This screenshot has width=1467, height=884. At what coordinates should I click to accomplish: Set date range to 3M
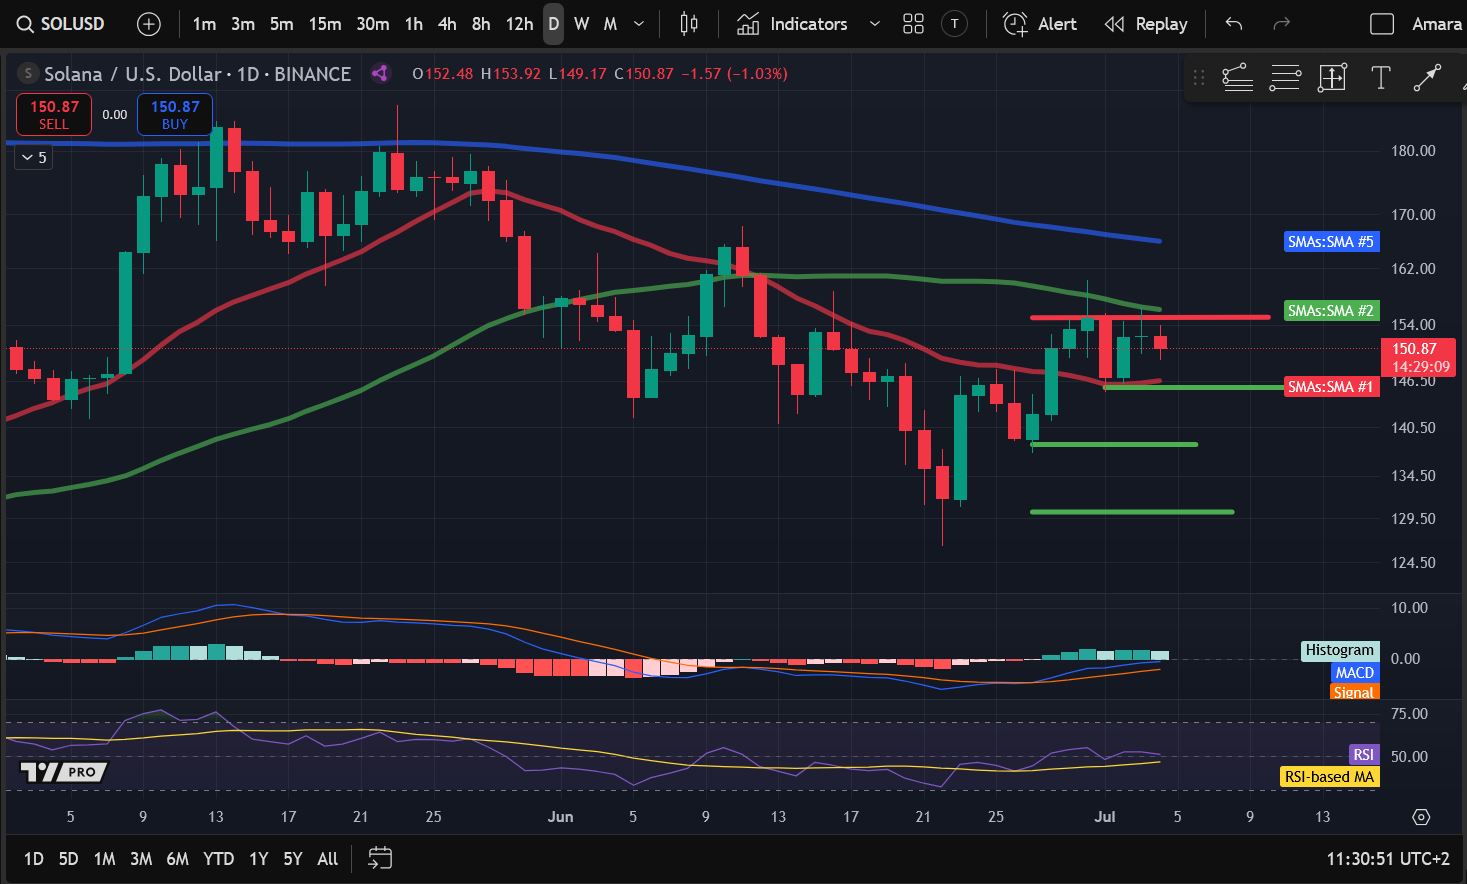(141, 859)
